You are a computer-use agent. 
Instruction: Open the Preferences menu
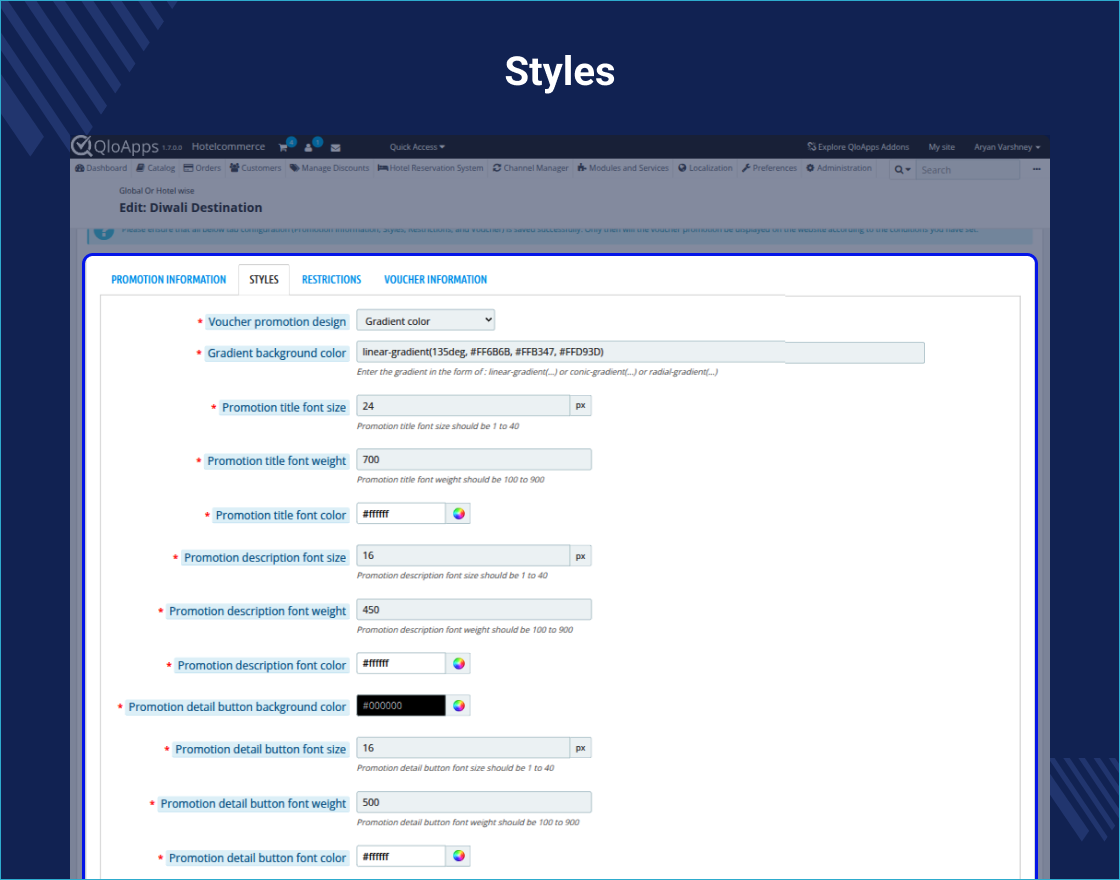(x=769, y=168)
